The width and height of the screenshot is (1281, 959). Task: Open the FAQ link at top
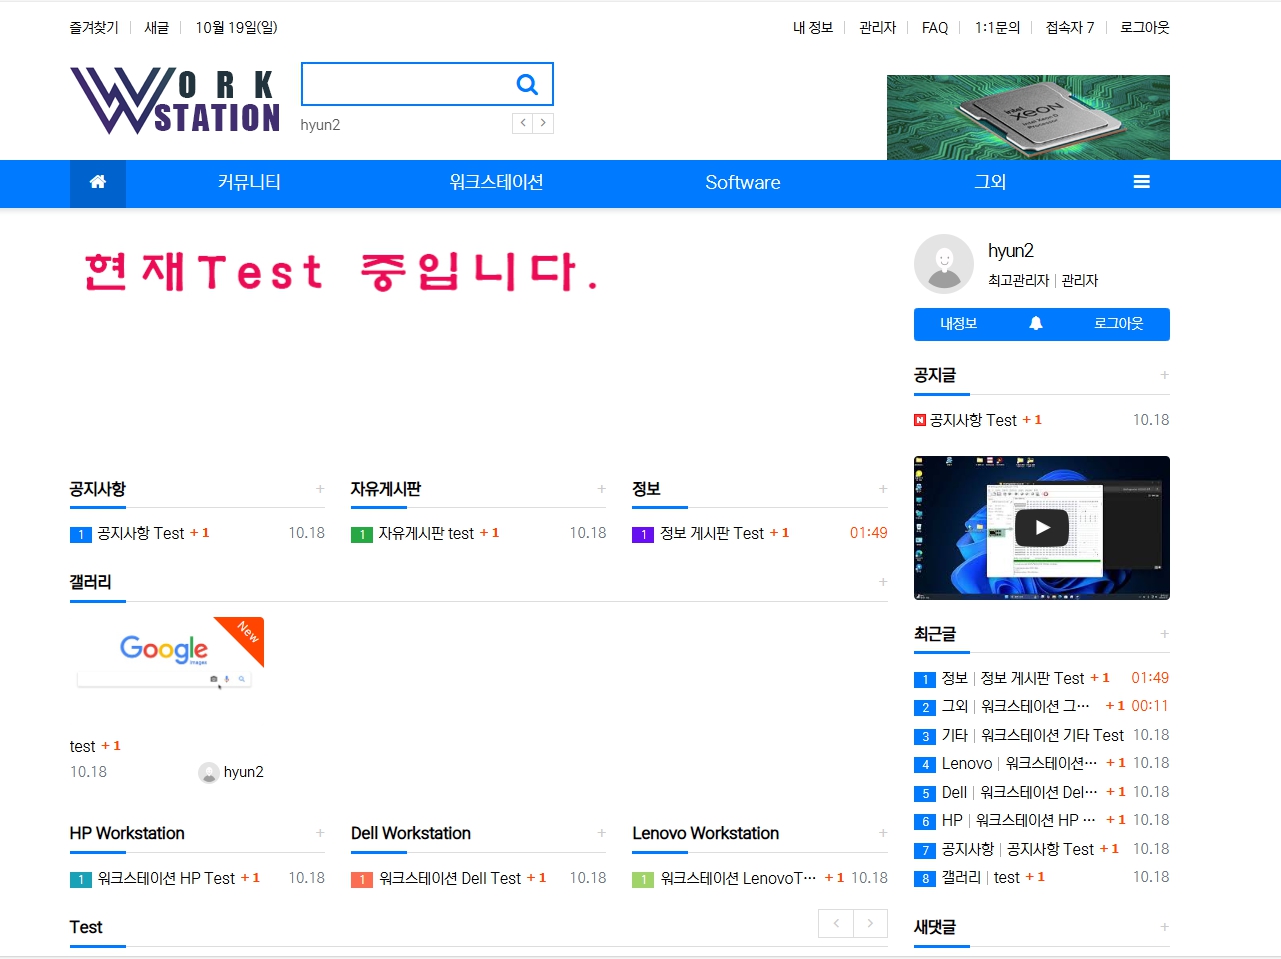(x=934, y=28)
